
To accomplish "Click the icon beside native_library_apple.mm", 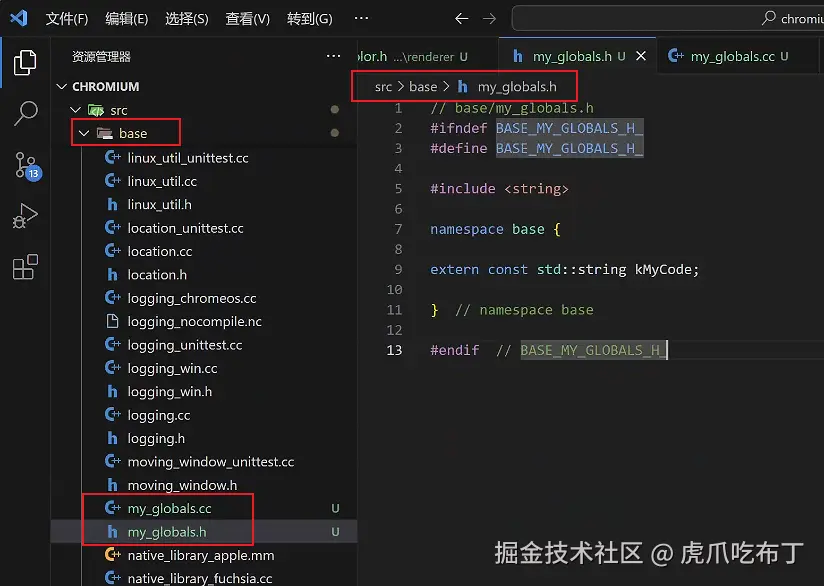I will coord(112,554).
